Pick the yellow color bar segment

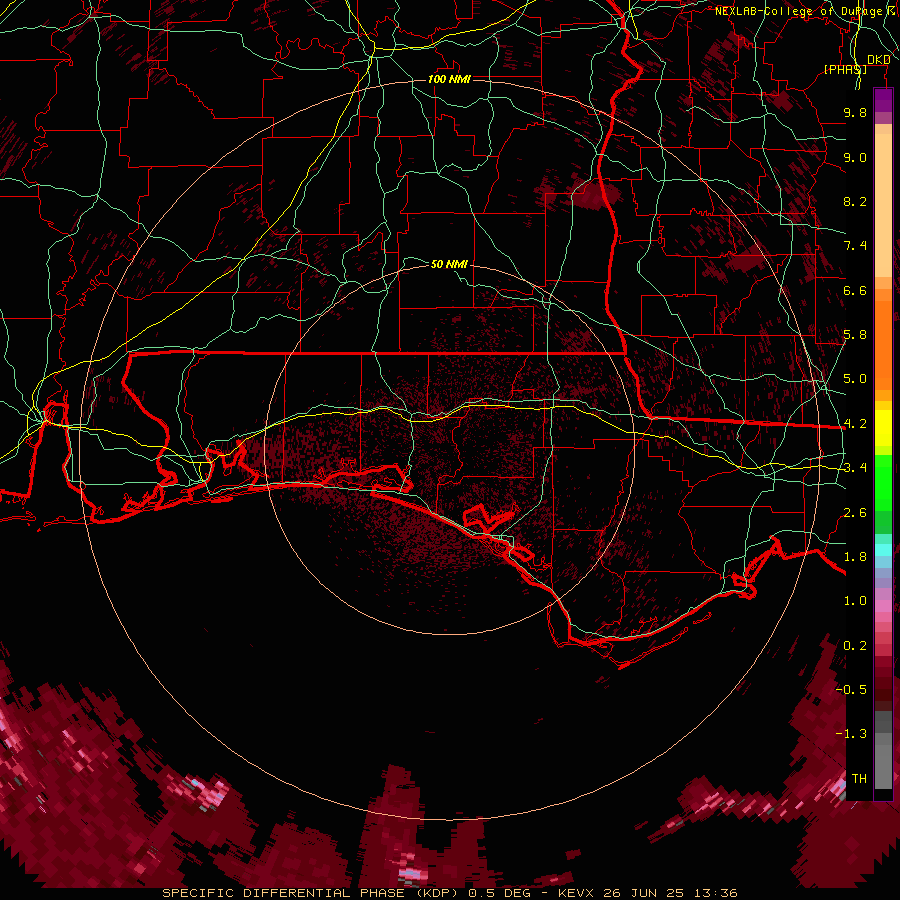coord(883,428)
